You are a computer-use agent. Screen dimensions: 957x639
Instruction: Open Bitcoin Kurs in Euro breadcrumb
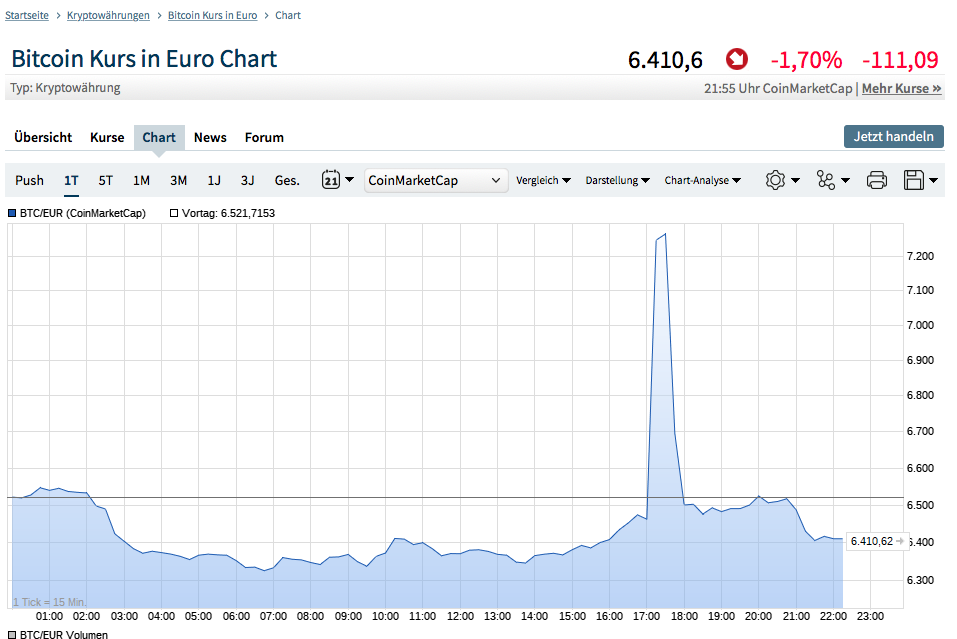pos(212,15)
